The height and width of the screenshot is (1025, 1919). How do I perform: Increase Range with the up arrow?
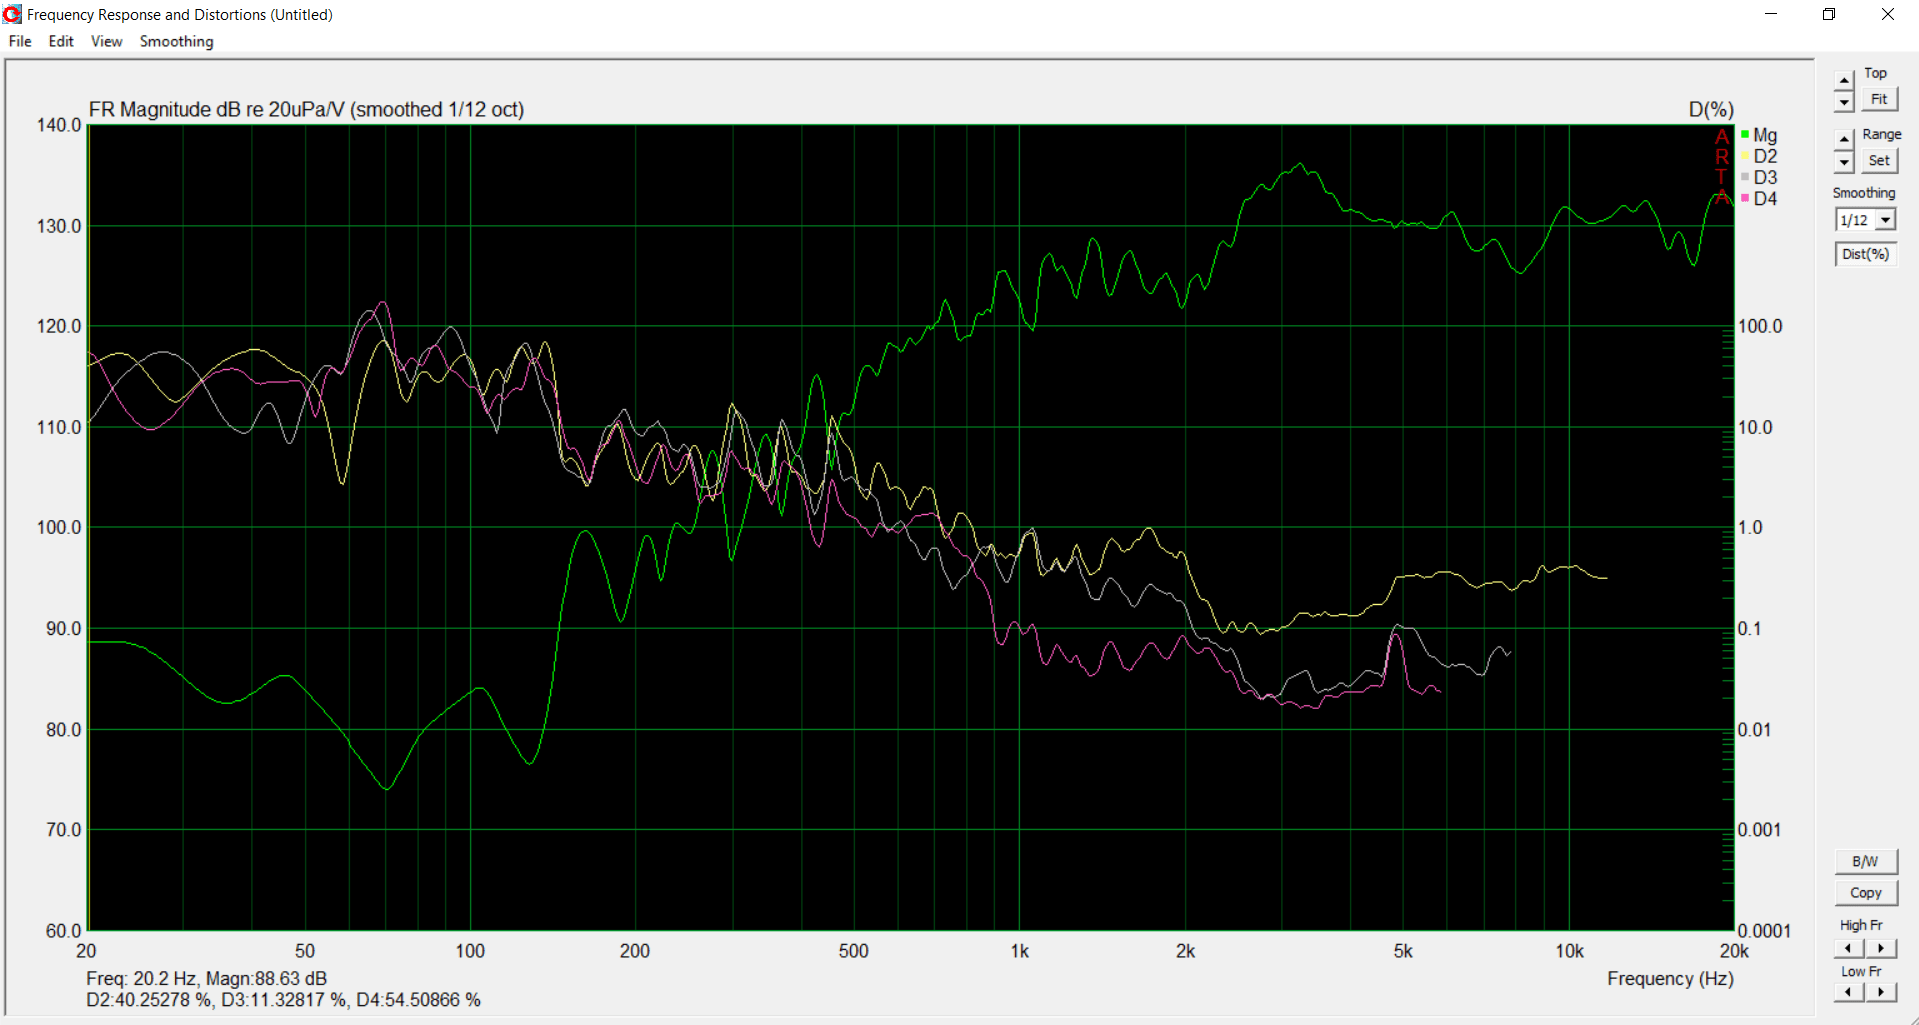pyautogui.click(x=1844, y=141)
